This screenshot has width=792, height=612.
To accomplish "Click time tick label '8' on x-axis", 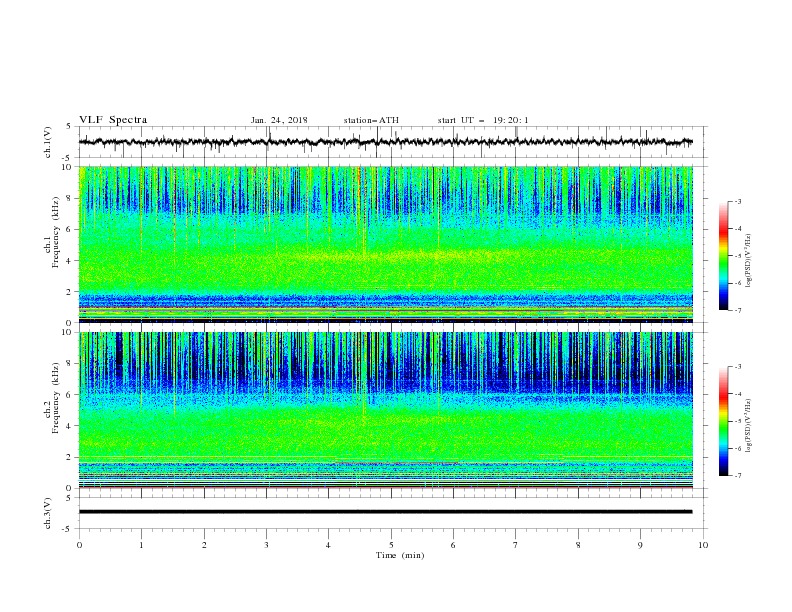I will click(x=578, y=545).
